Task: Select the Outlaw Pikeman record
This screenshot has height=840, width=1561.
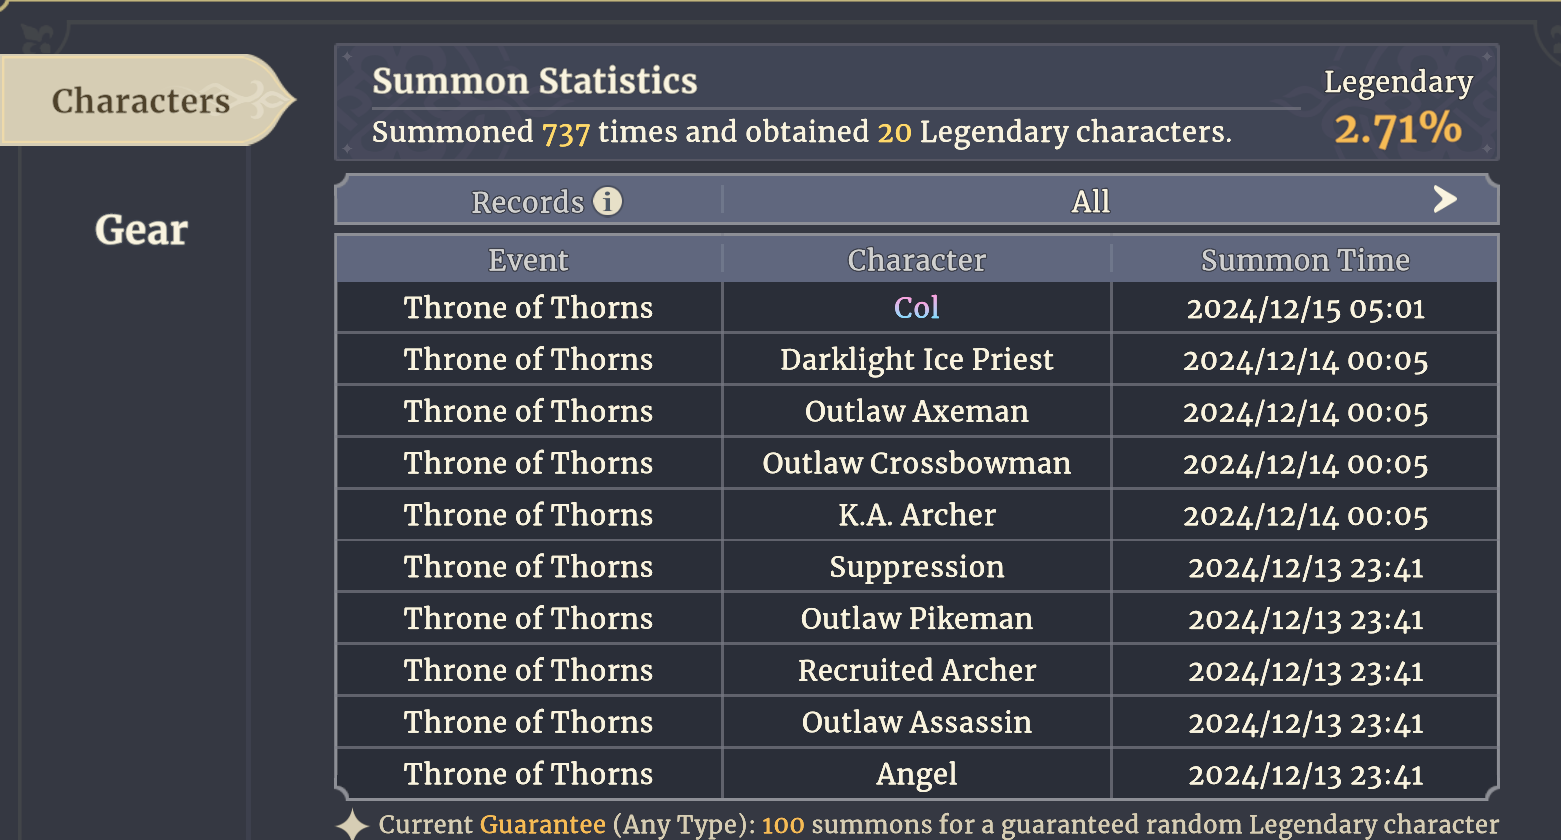Action: 917,619
